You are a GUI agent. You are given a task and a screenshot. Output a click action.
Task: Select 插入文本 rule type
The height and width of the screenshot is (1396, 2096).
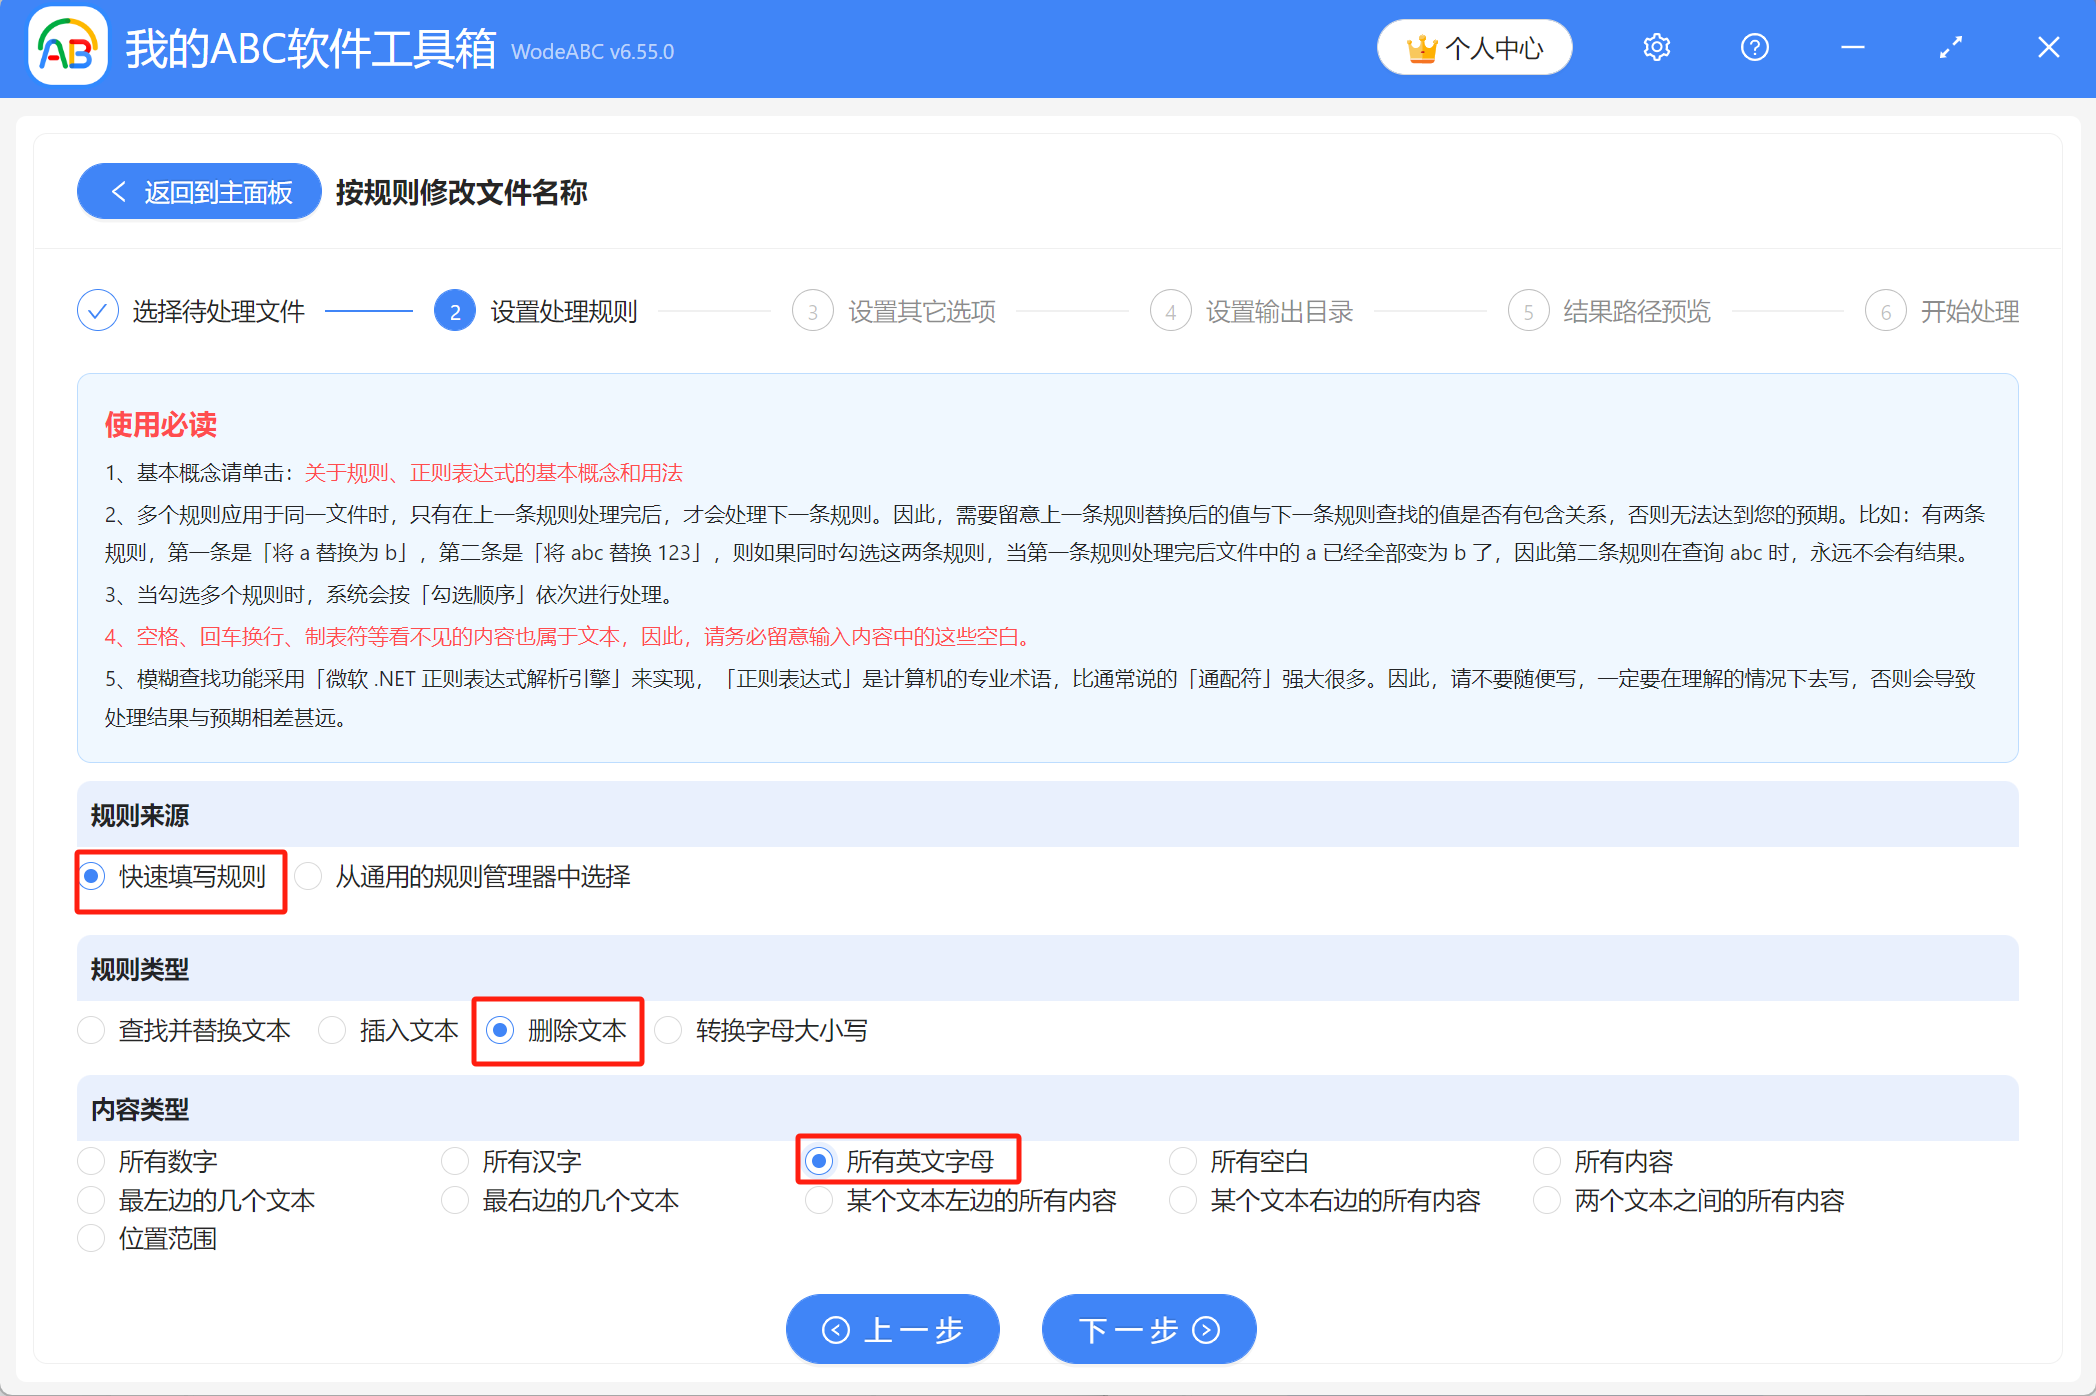332,1030
